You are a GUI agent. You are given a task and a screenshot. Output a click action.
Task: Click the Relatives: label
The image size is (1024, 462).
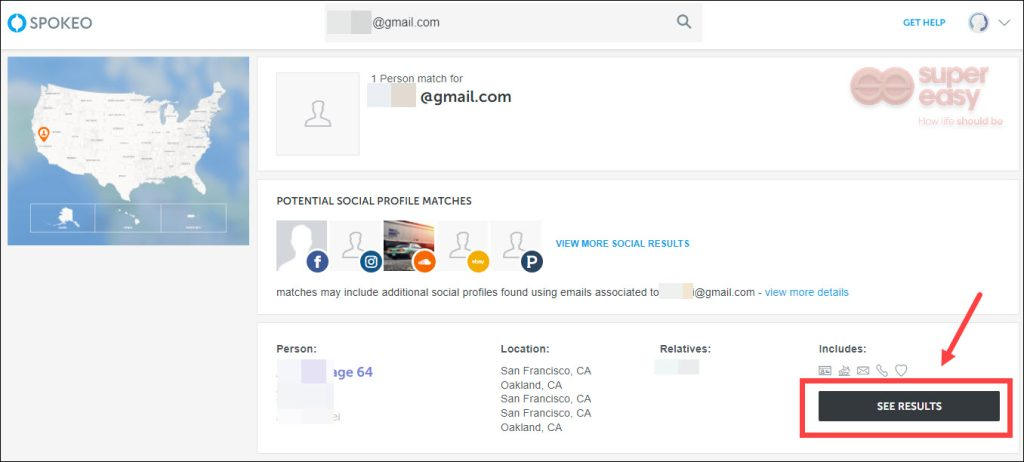[685, 349]
